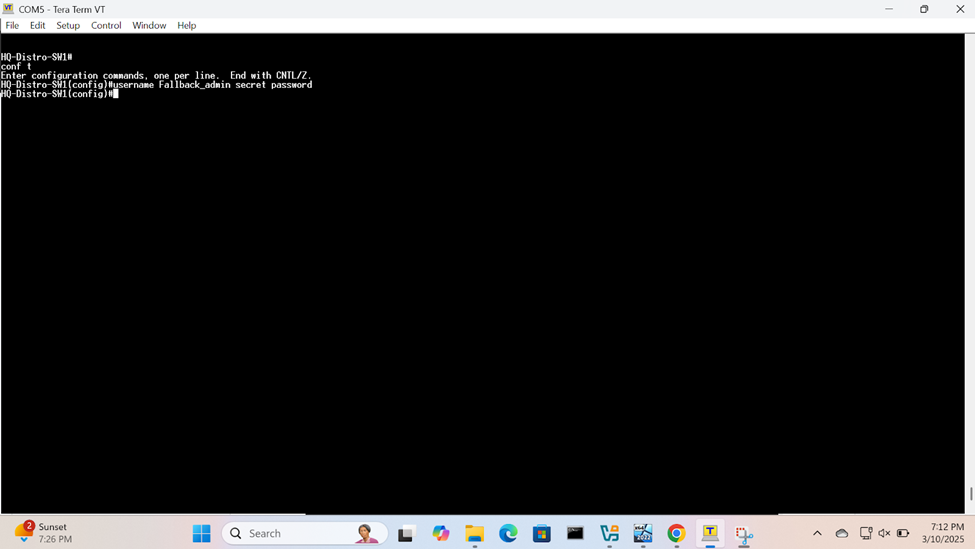The width and height of the screenshot is (975, 549).
Task: Click the terminal vertical scrollbar thumb
Action: tap(971, 494)
